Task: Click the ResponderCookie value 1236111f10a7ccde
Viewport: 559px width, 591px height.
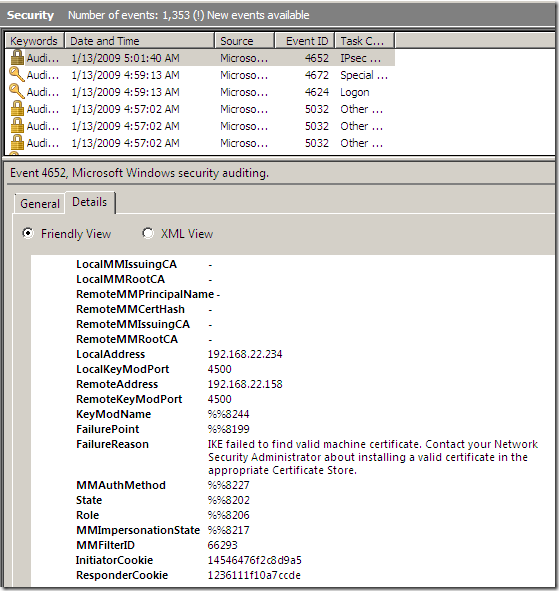Action: coord(254,575)
